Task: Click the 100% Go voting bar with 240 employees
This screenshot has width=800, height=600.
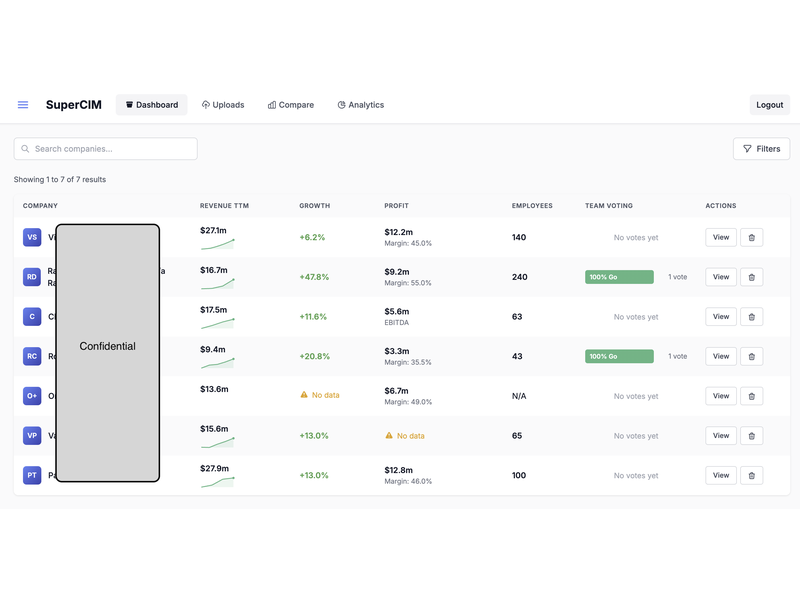Action: (x=619, y=277)
